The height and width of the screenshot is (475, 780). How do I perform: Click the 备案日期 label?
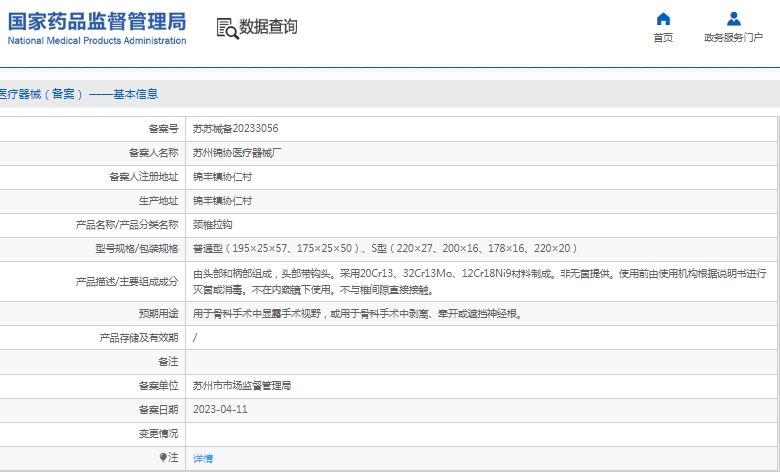point(158,409)
